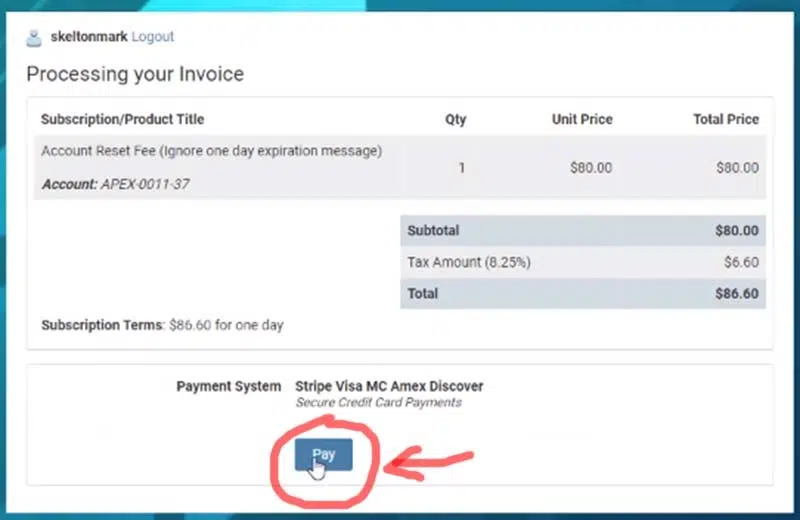800x520 pixels.
Task: Click the account number APEX-0011-37
Action: coord(145,184)
